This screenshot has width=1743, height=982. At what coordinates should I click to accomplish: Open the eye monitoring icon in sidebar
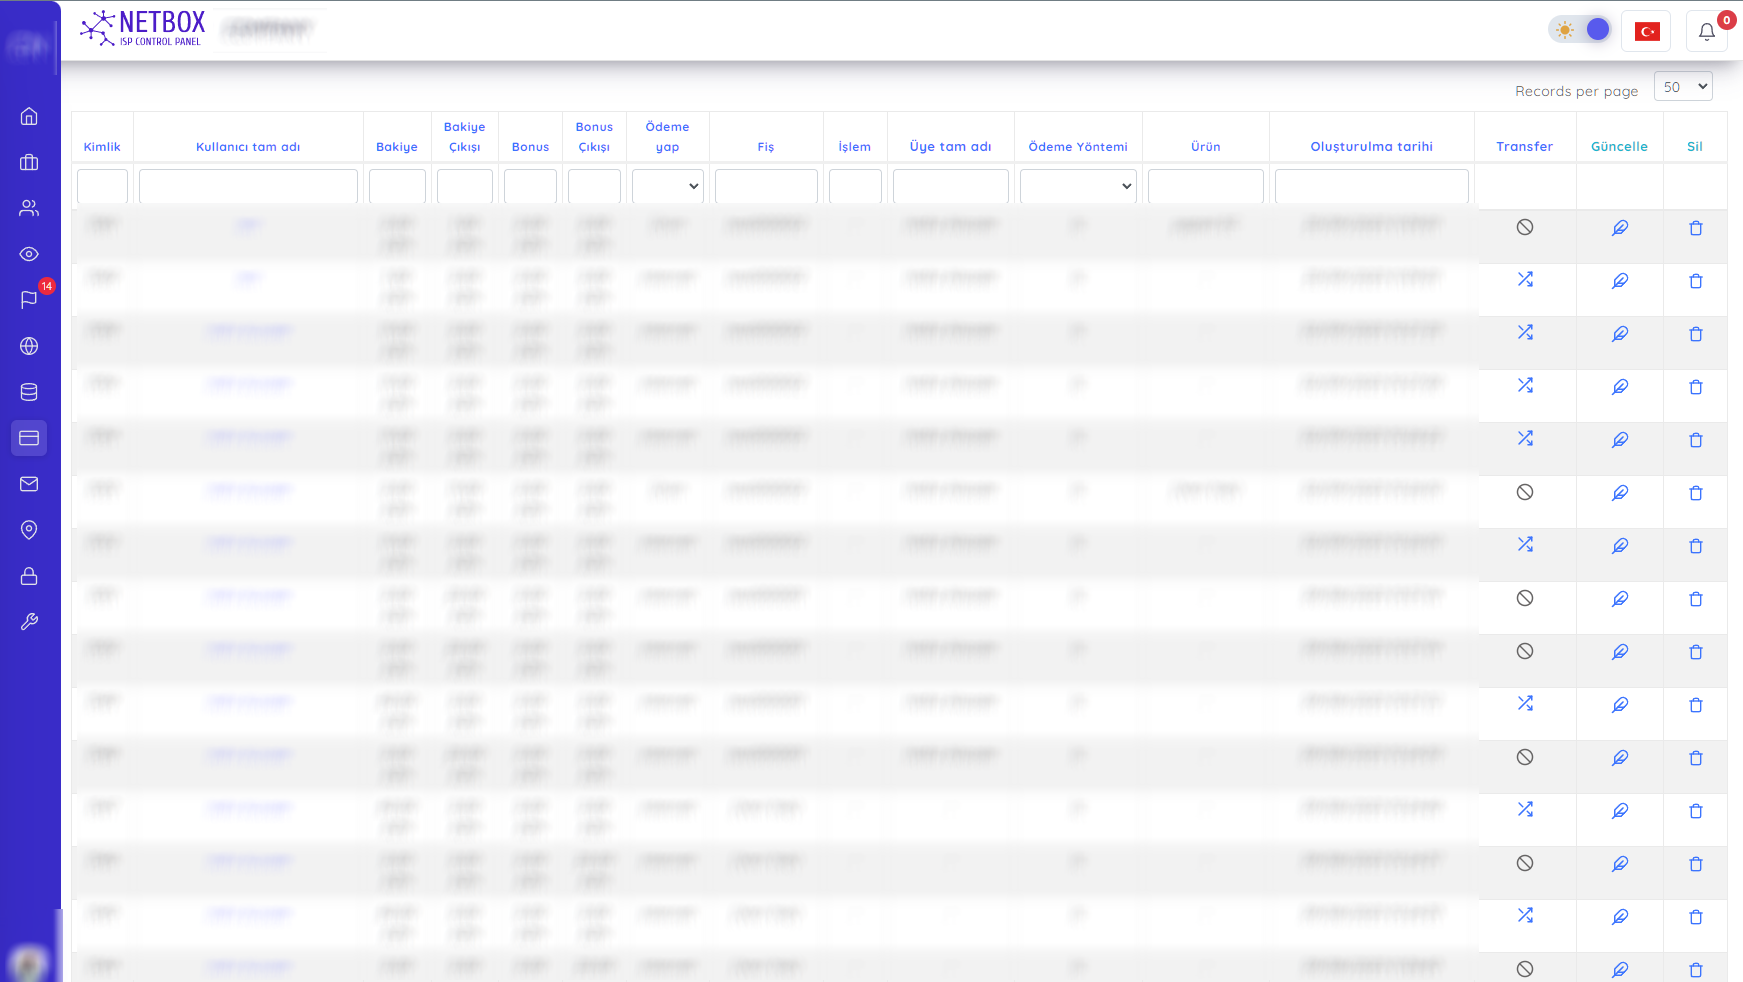point(29,254)
